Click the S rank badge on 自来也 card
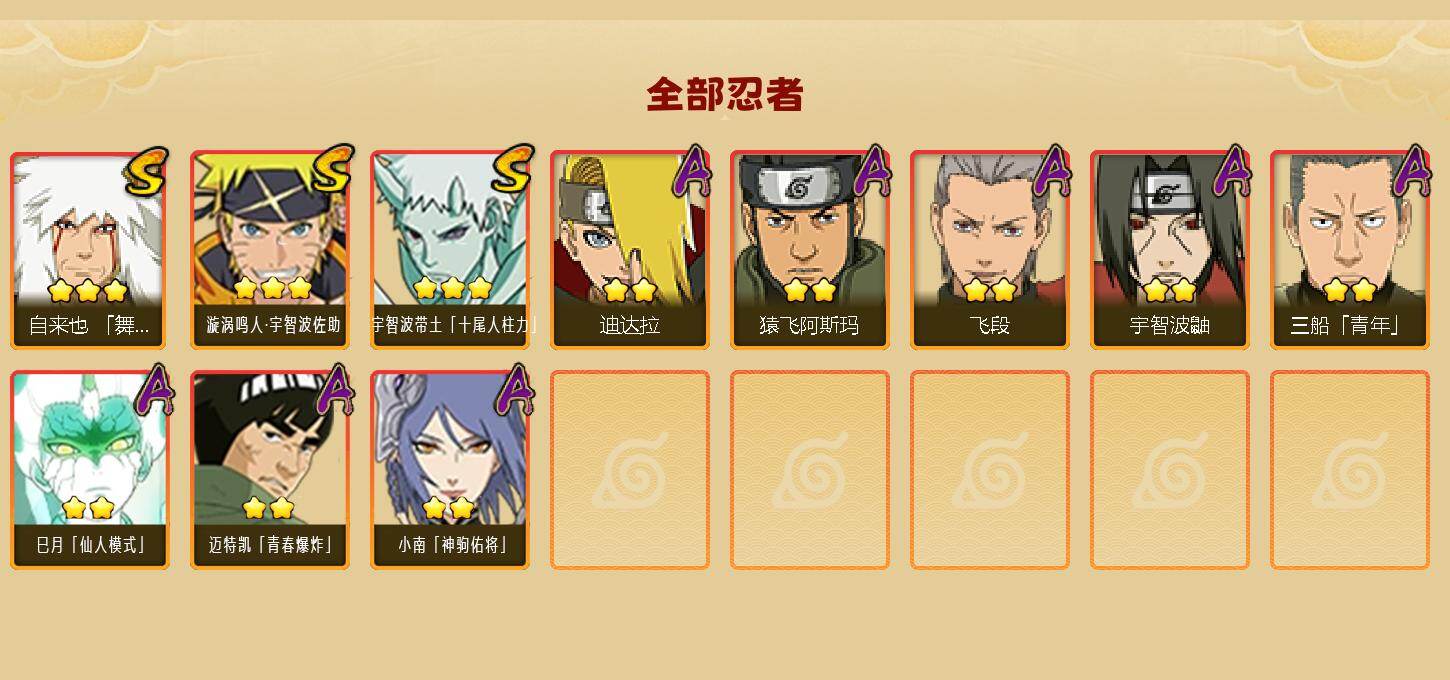Viewport: 1450px width, 680px height. 148,171
